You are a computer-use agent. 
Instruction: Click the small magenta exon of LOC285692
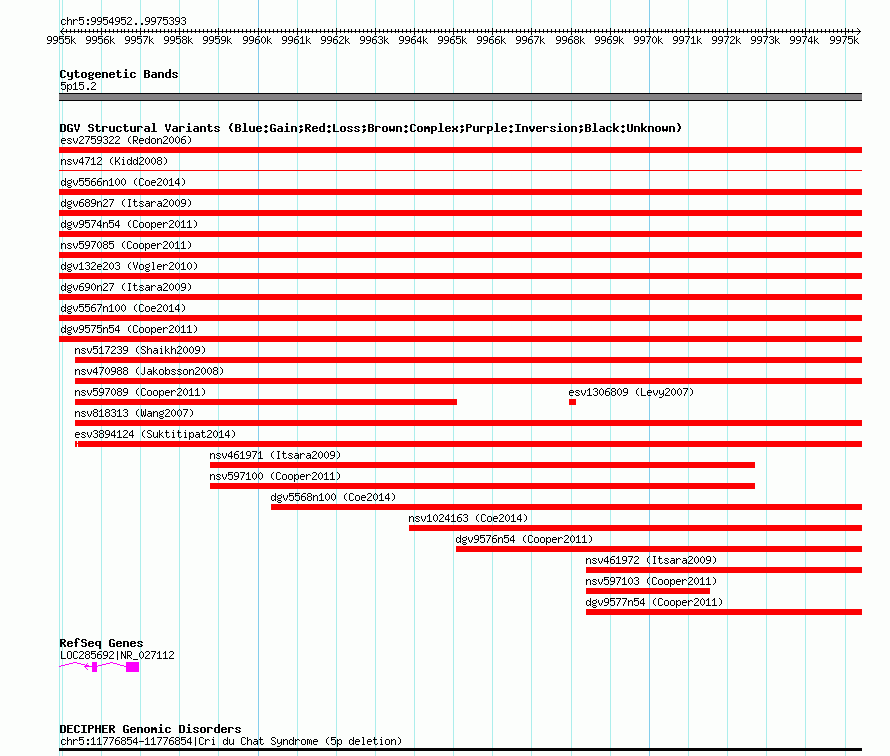pyautogui.click(x=95, y=667)
